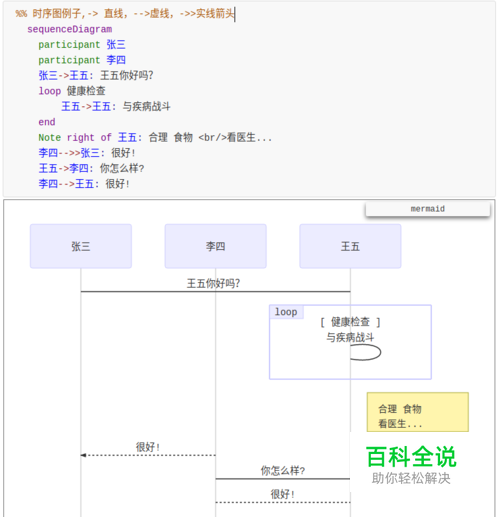Screen dimensions: 500x517
Task: Click code line '李四-->>张三: 很好!'
Action: 87,153
